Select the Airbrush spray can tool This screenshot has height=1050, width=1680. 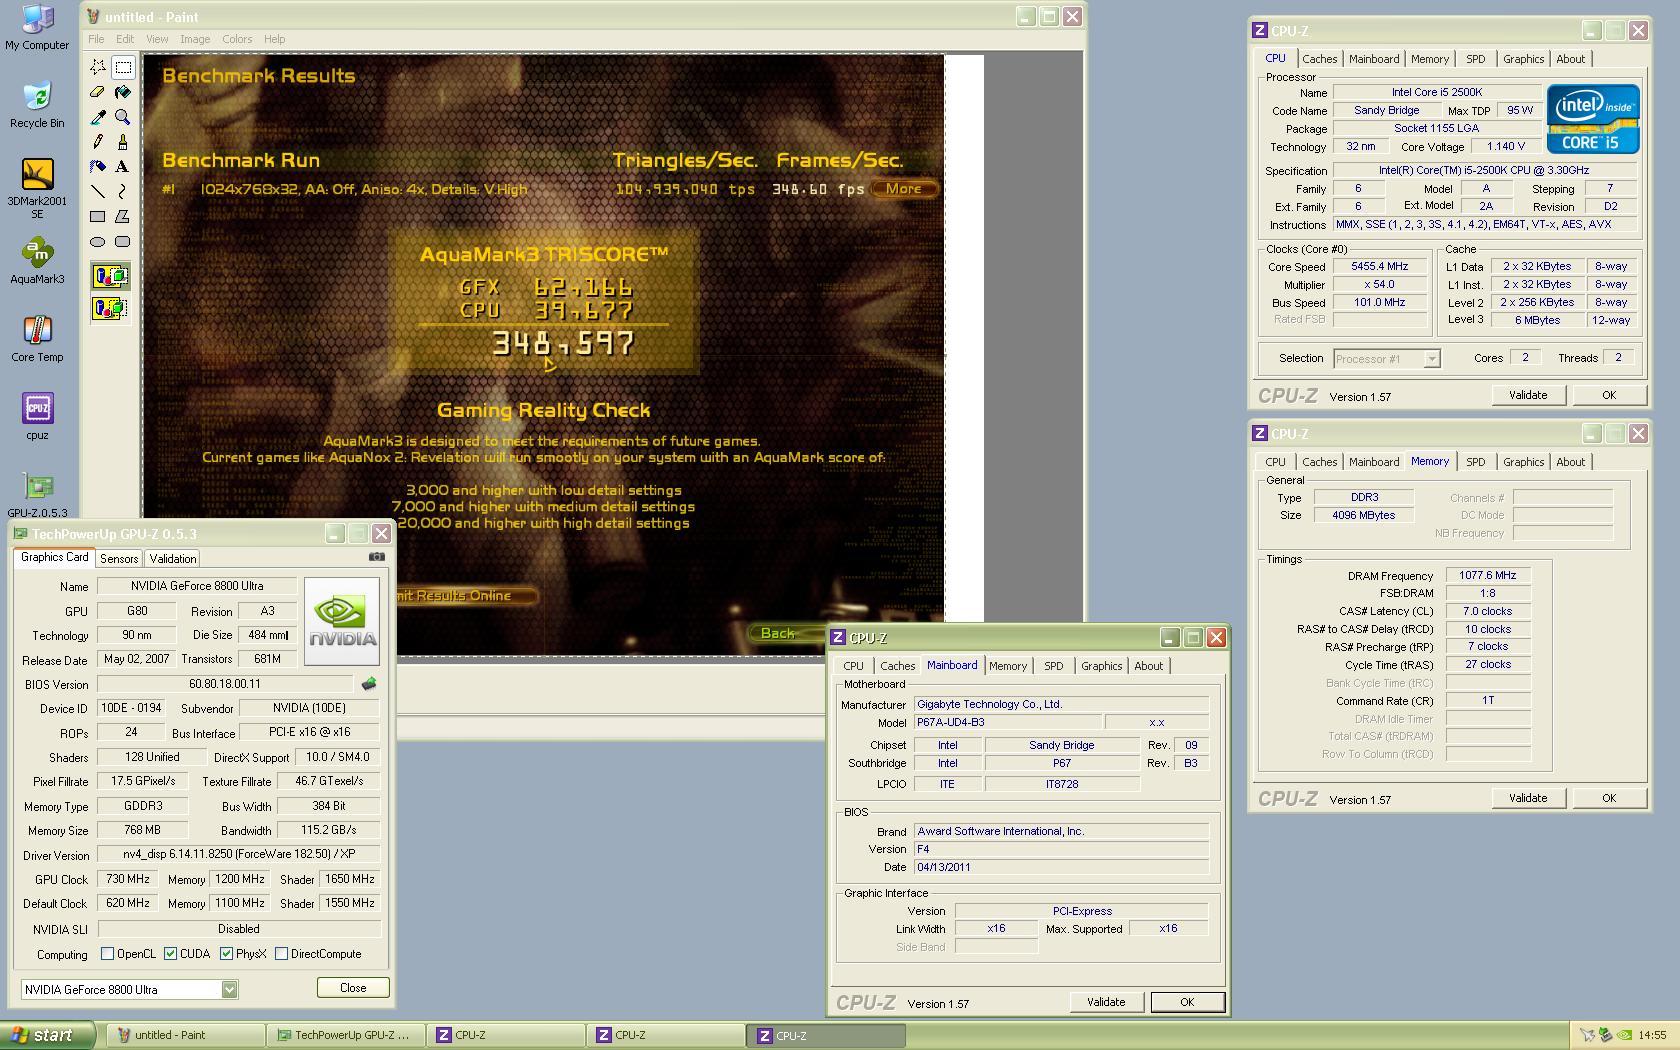coord(98,167)
